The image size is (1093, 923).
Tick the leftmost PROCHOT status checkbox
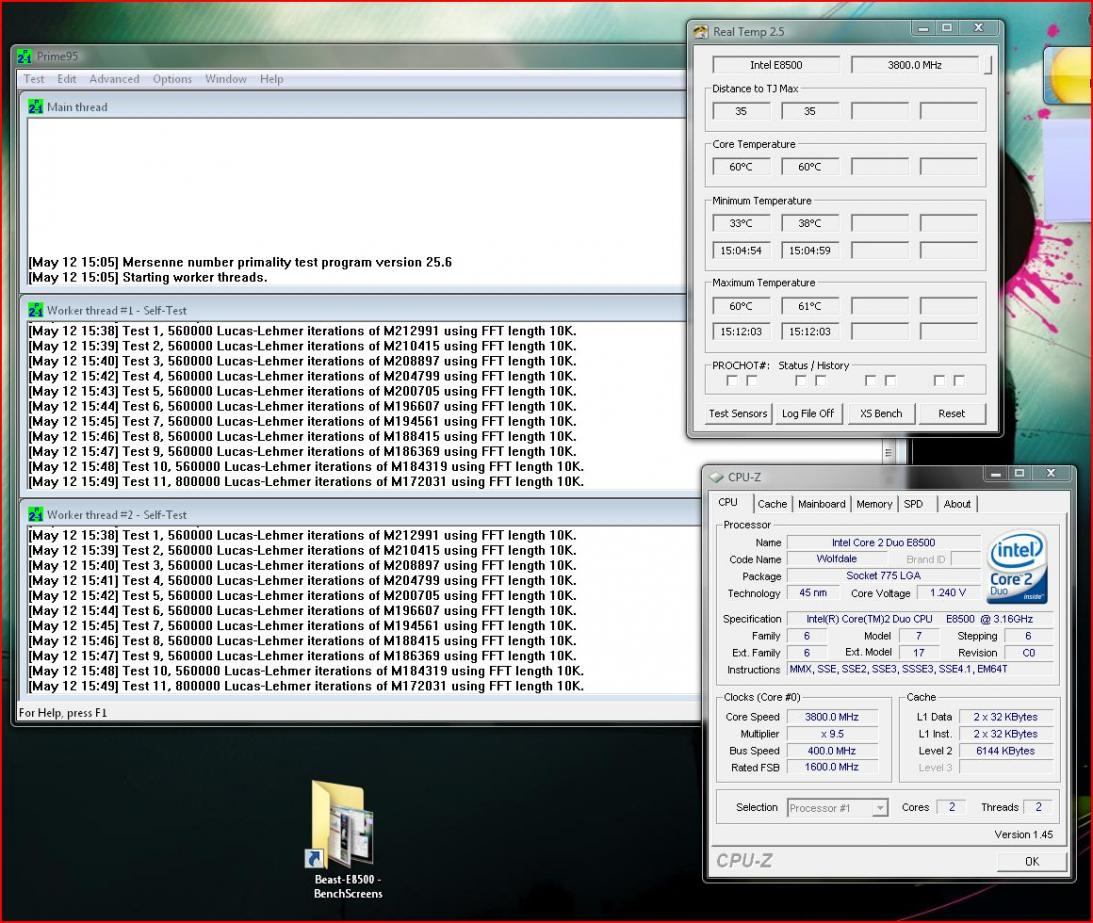pyautogui.click(x=731, y=381)
